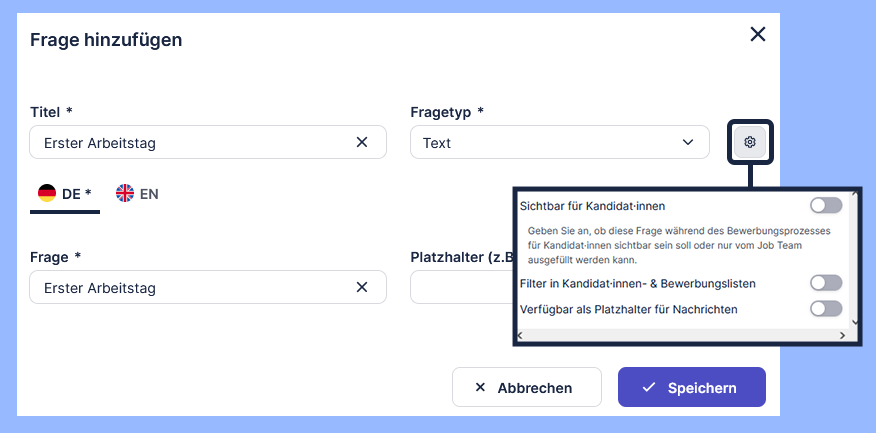Open the question settings gear icon

[x=750, y=142]
